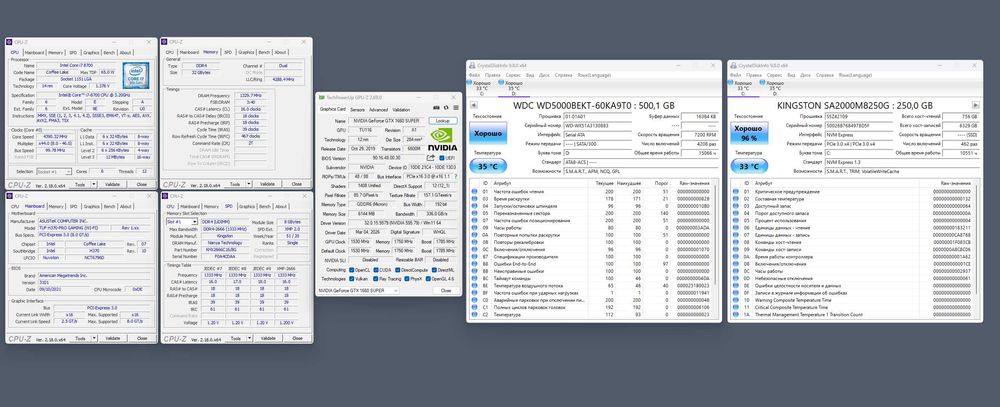Click the Close button in GPU-Z
This screenshot has width=1000, height=407.
[x=446, y=291]
